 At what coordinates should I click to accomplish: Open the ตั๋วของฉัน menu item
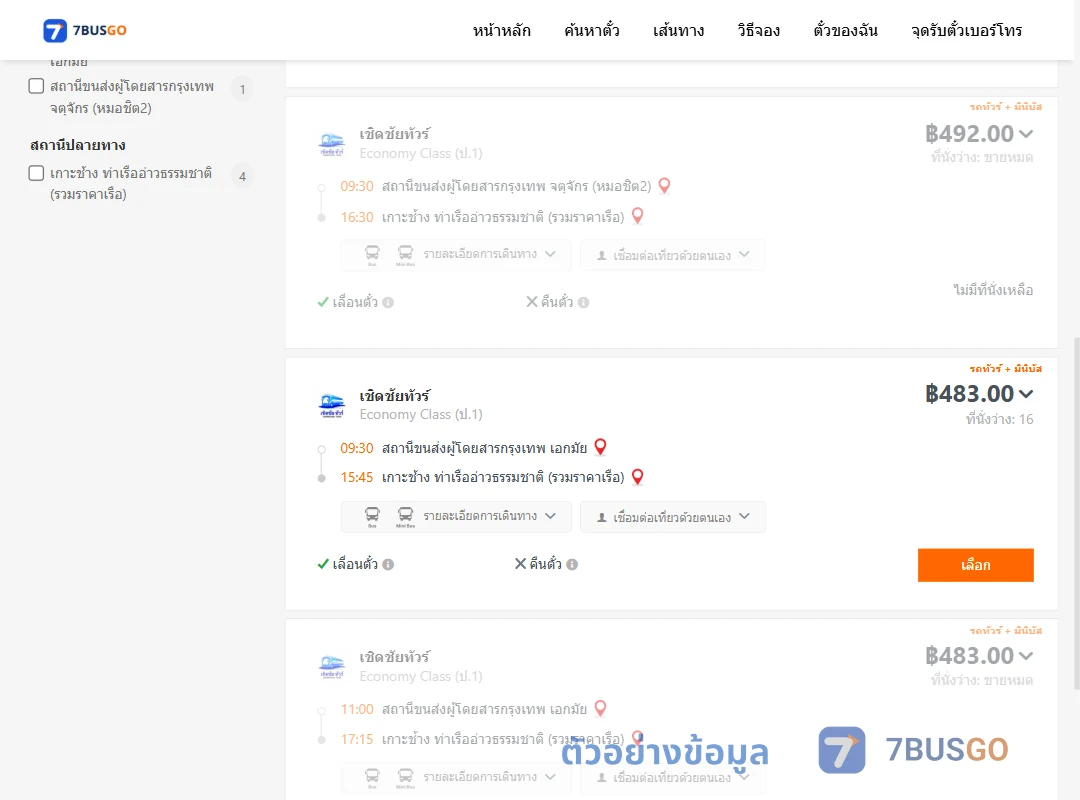[x=845, y=30]
